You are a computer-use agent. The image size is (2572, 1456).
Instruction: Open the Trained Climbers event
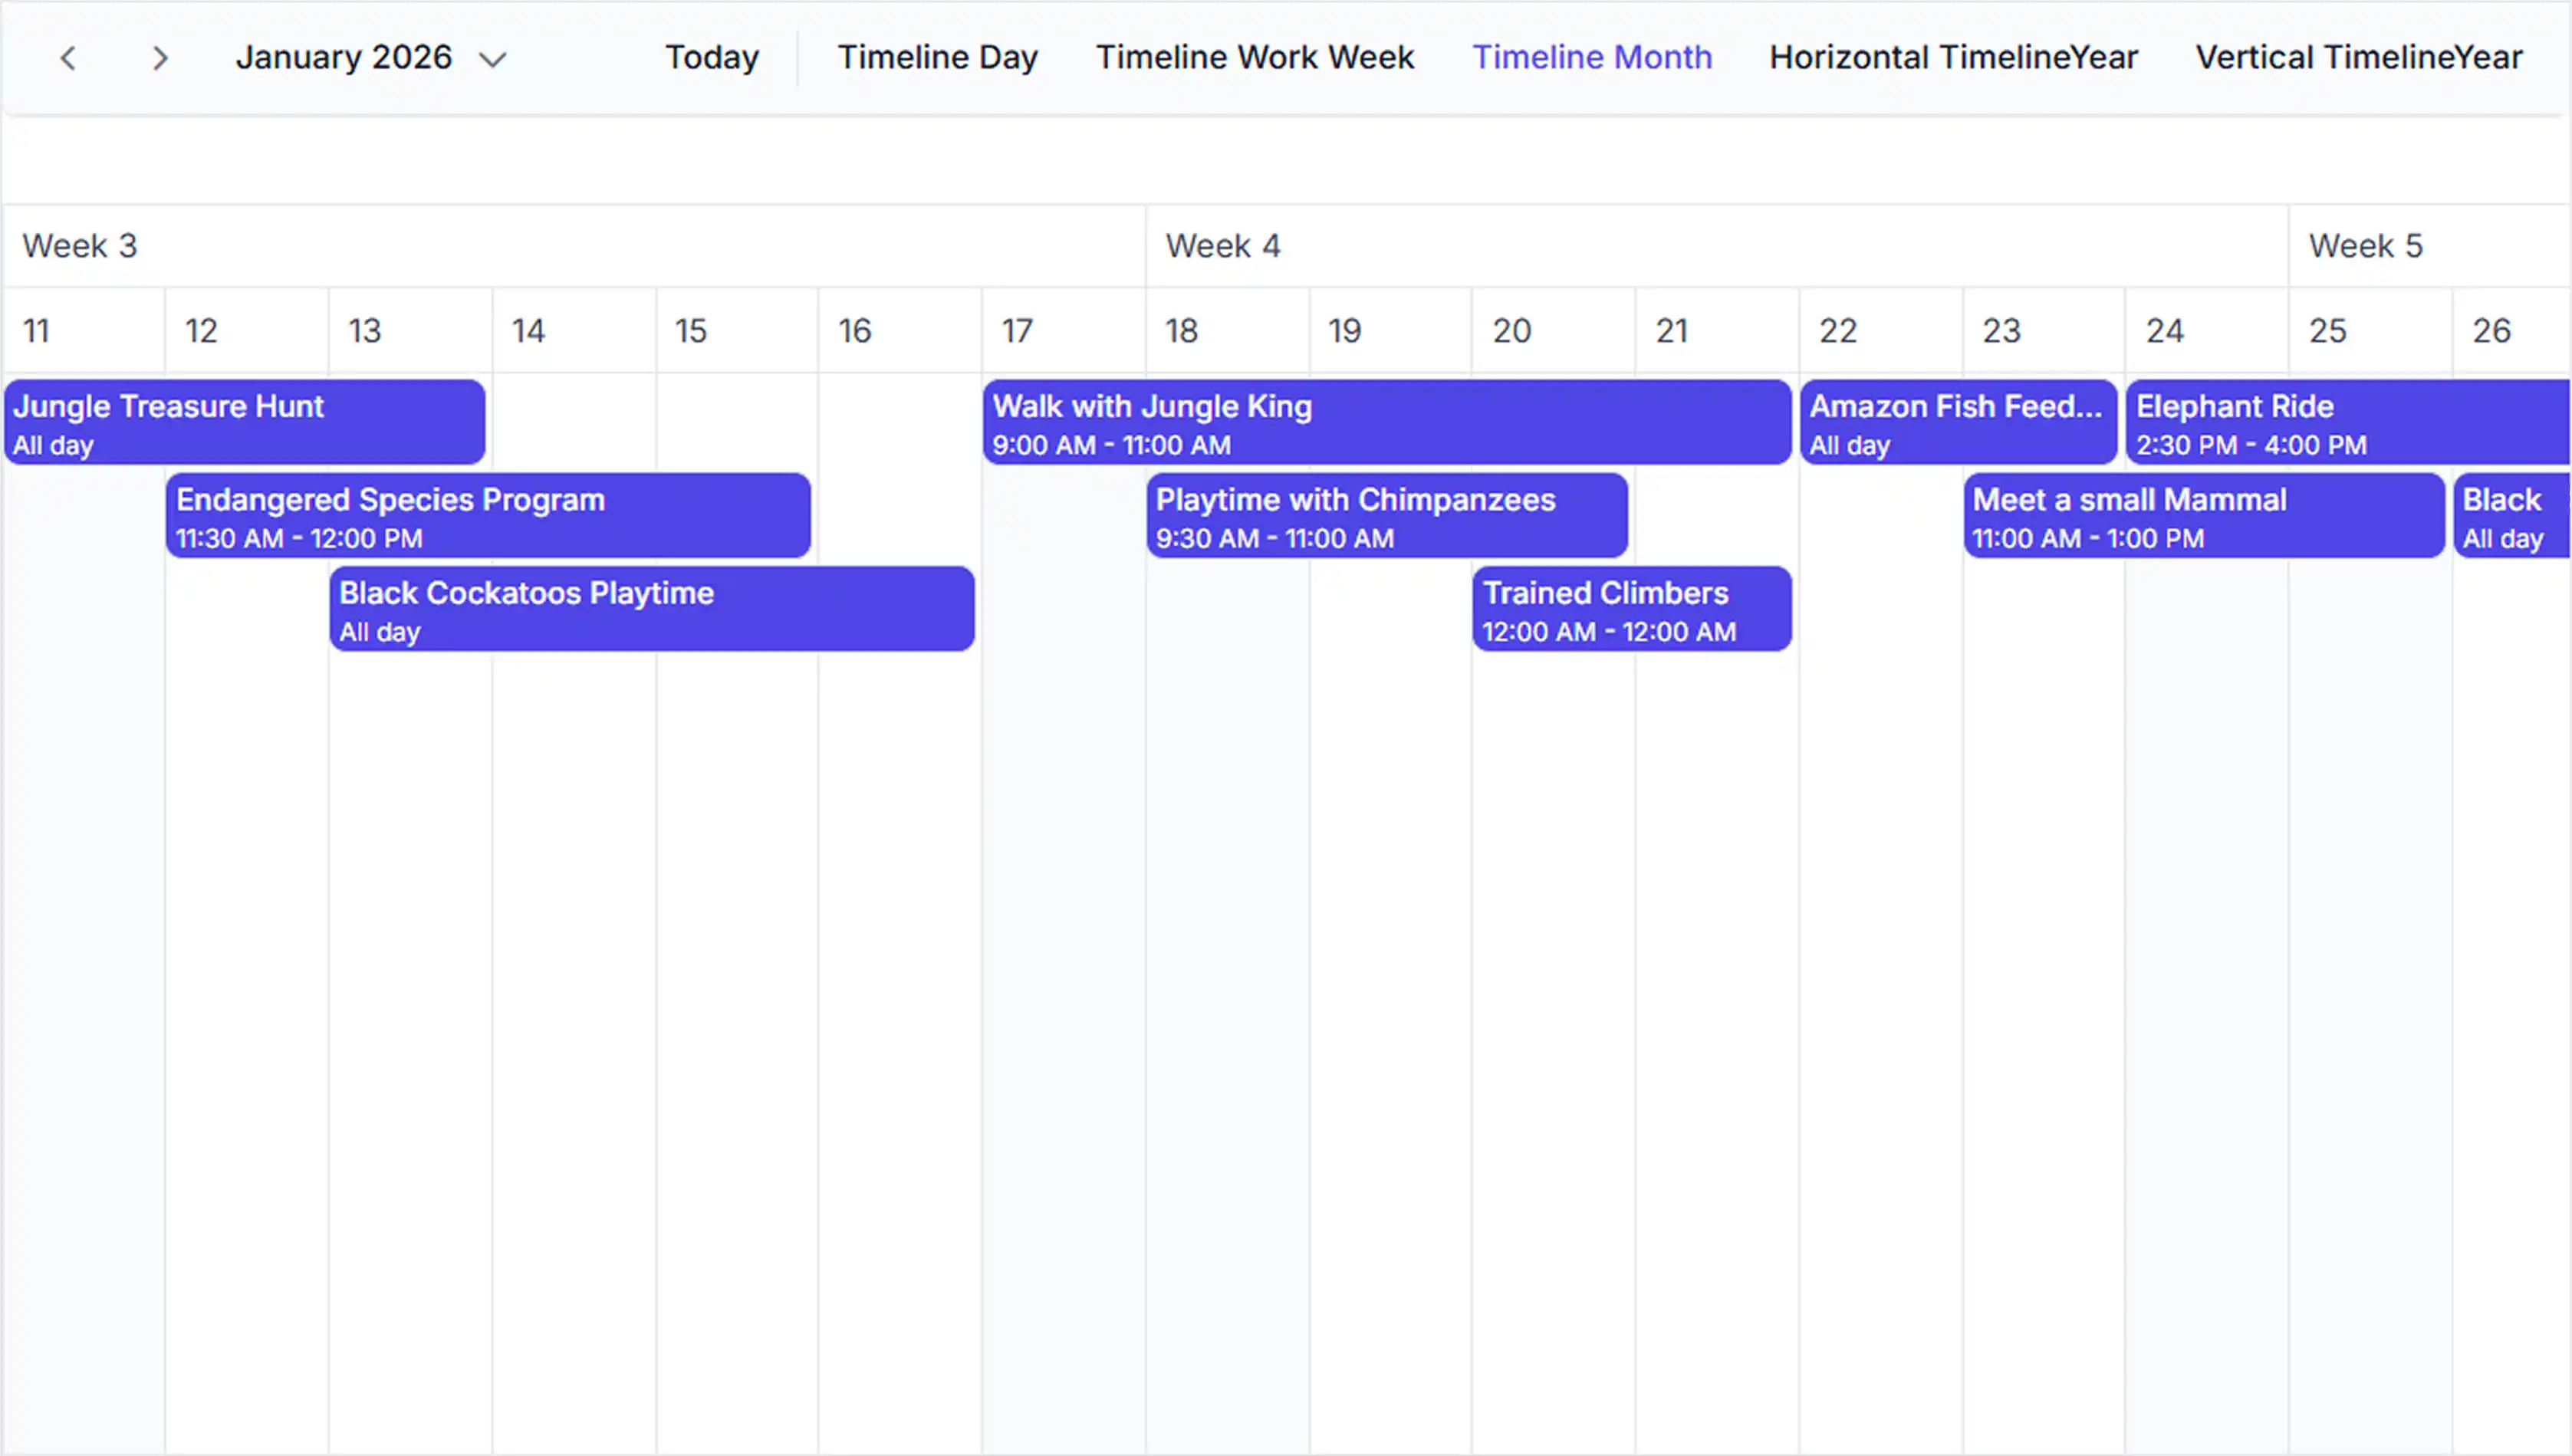pyautogui.click(x=1632, y=609)
